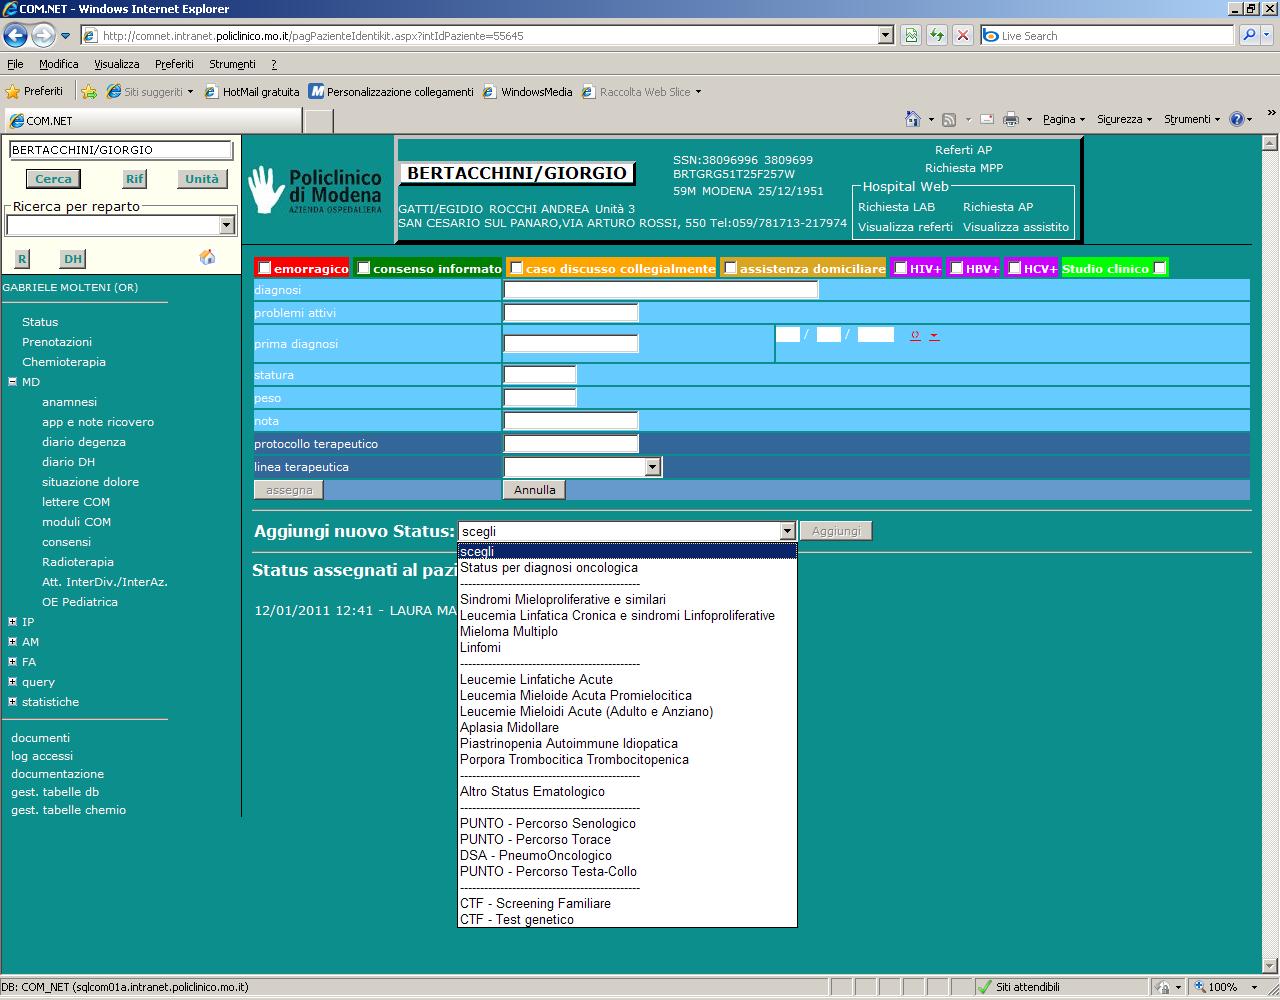The height and width of the screenshot is (1000, 1280).
Task: Open the Visualizza referti link
Action: click(905, 227)
